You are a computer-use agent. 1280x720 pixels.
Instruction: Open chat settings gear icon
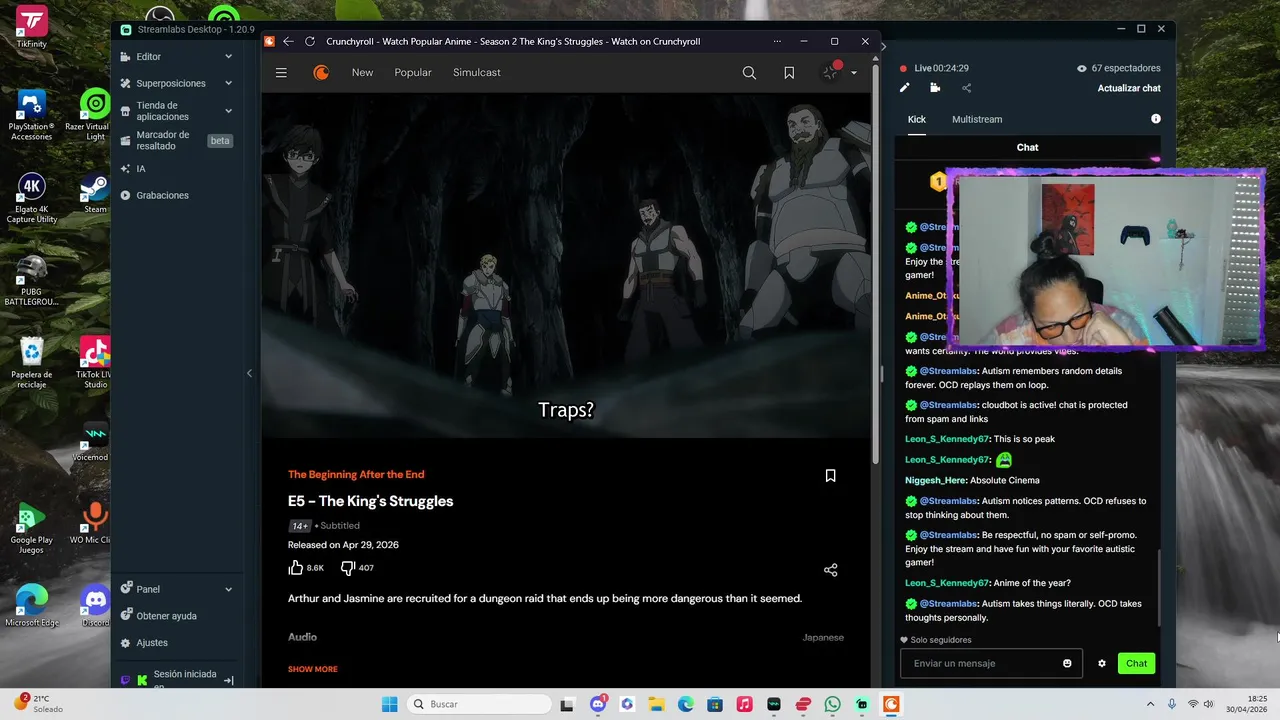[1102, 663]
